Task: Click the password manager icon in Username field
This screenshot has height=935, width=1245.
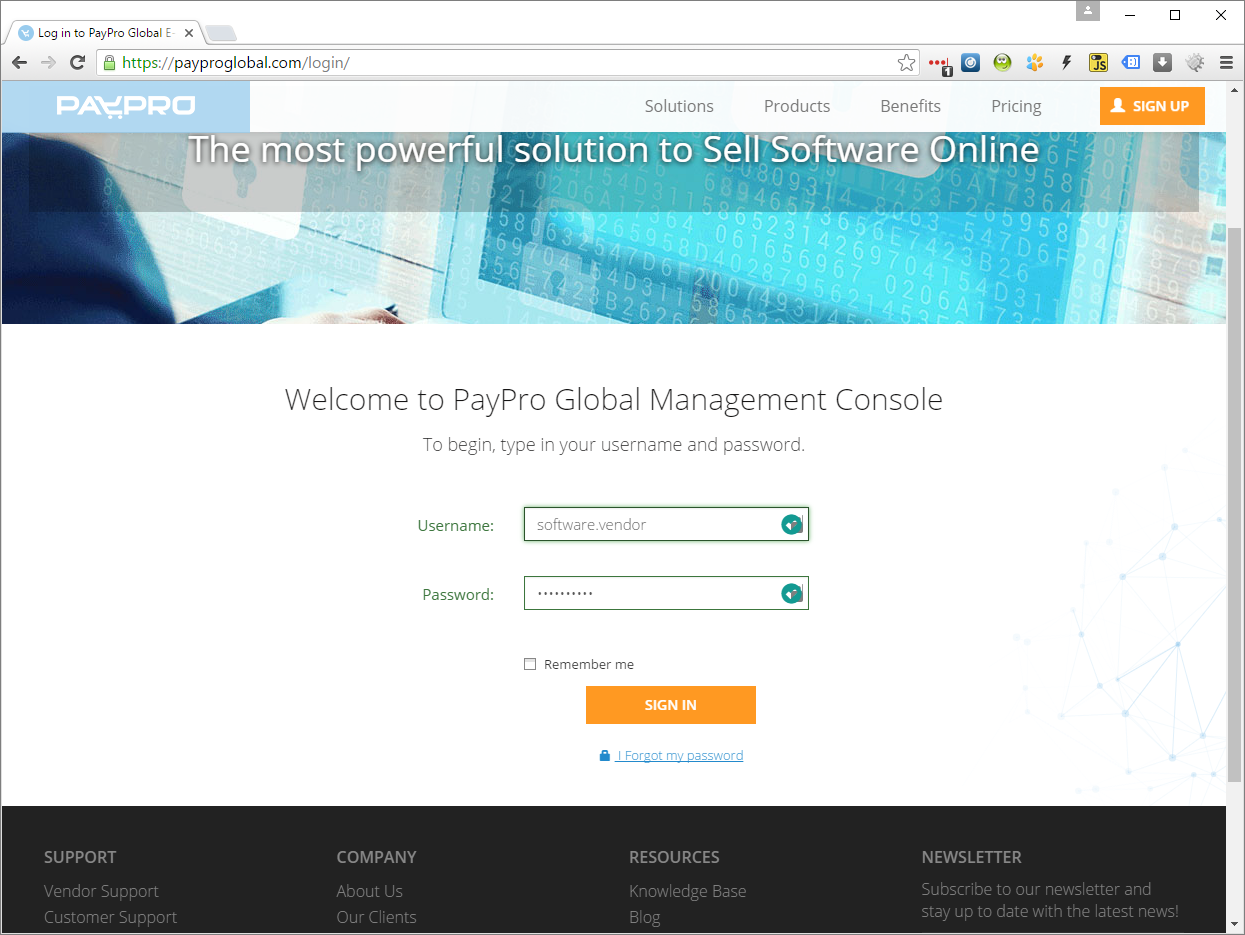Action: pyautogui.click(x=792, y=524)
